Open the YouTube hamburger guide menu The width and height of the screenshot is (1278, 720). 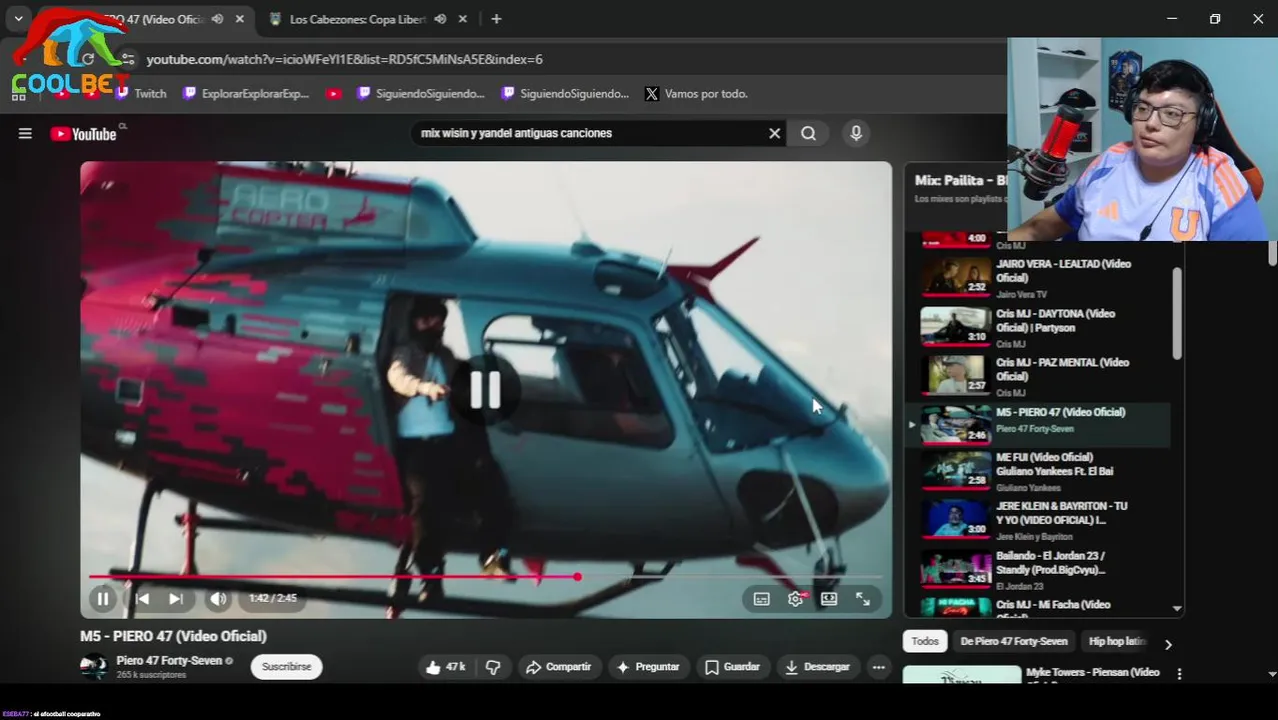25,133
